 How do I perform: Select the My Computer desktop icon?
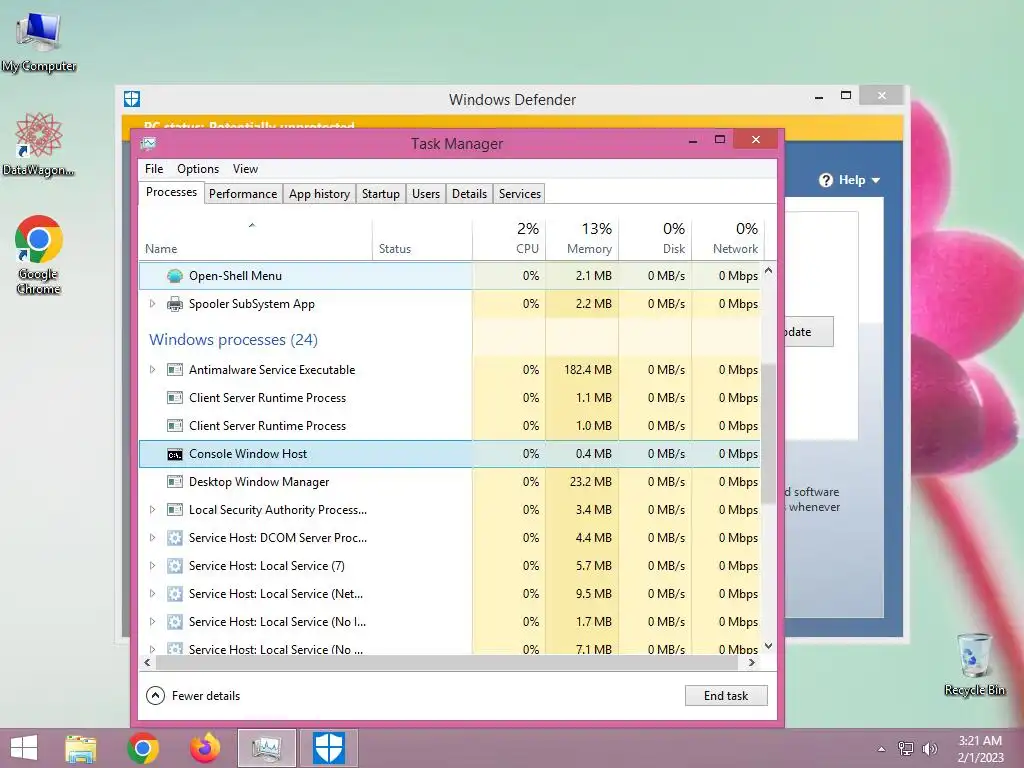[39, 42]
